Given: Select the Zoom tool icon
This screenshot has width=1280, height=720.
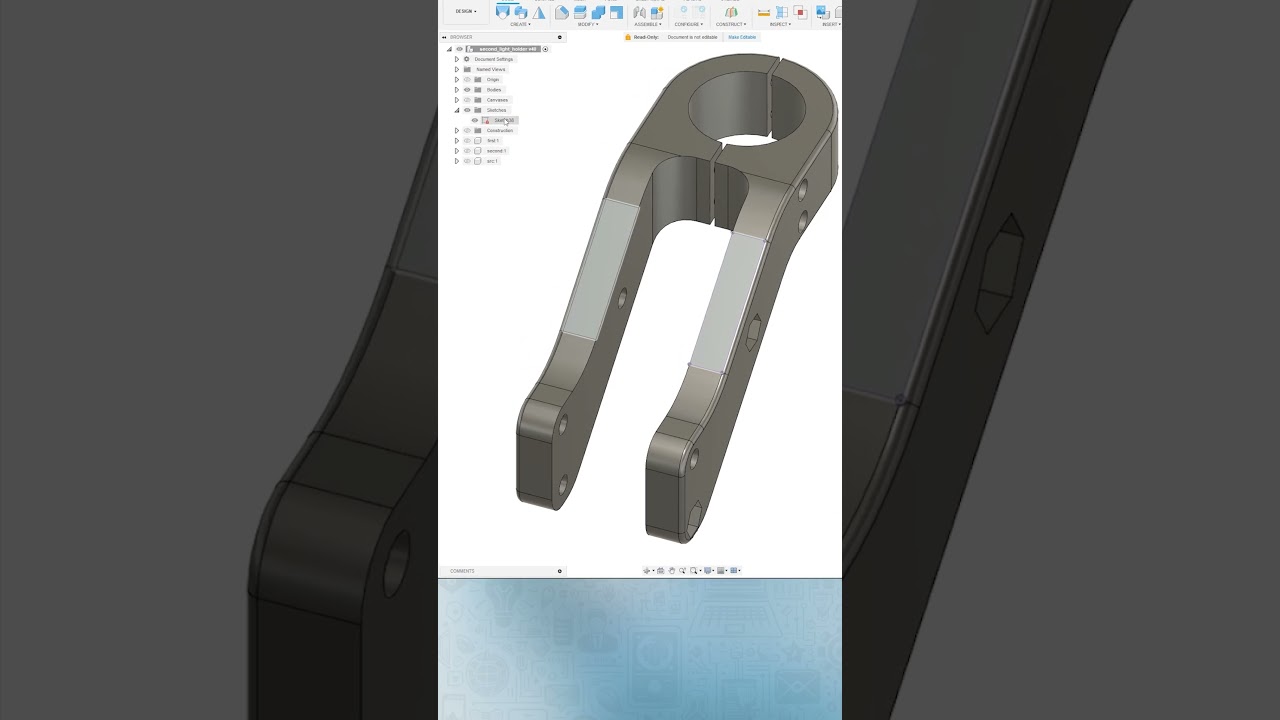Looking at the screenshot, I should [x=682, y=571].
